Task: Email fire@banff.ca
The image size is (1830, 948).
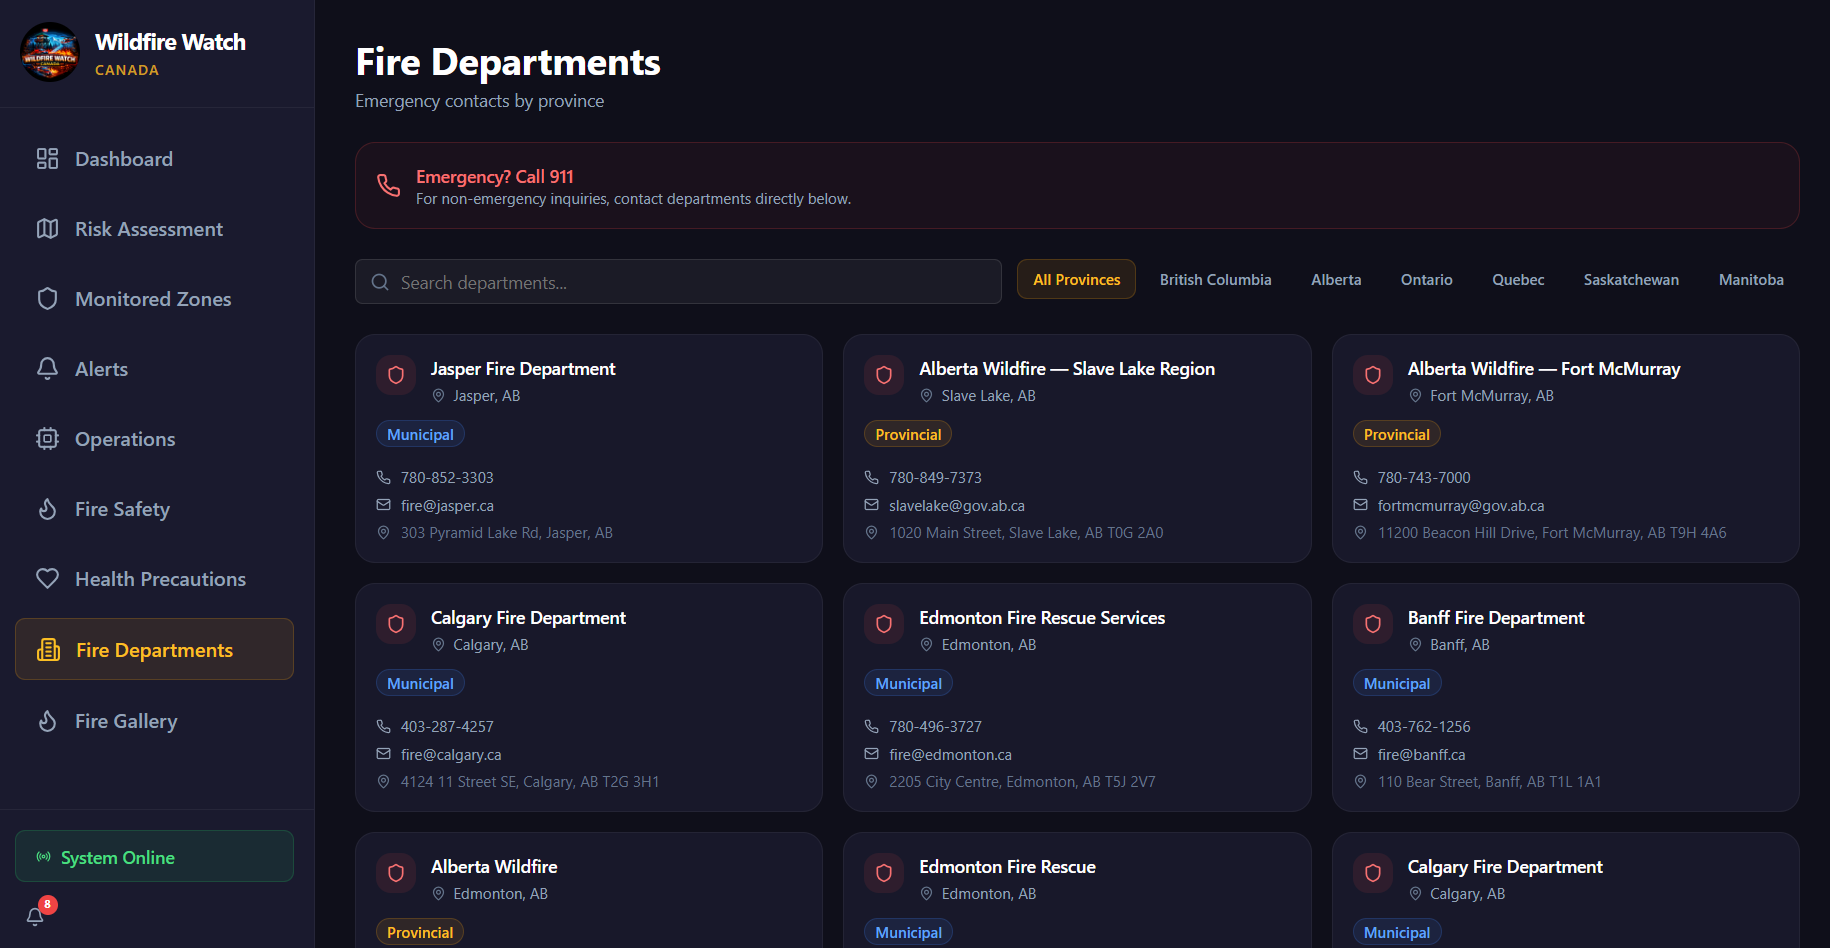Action: pos(1421,755)
